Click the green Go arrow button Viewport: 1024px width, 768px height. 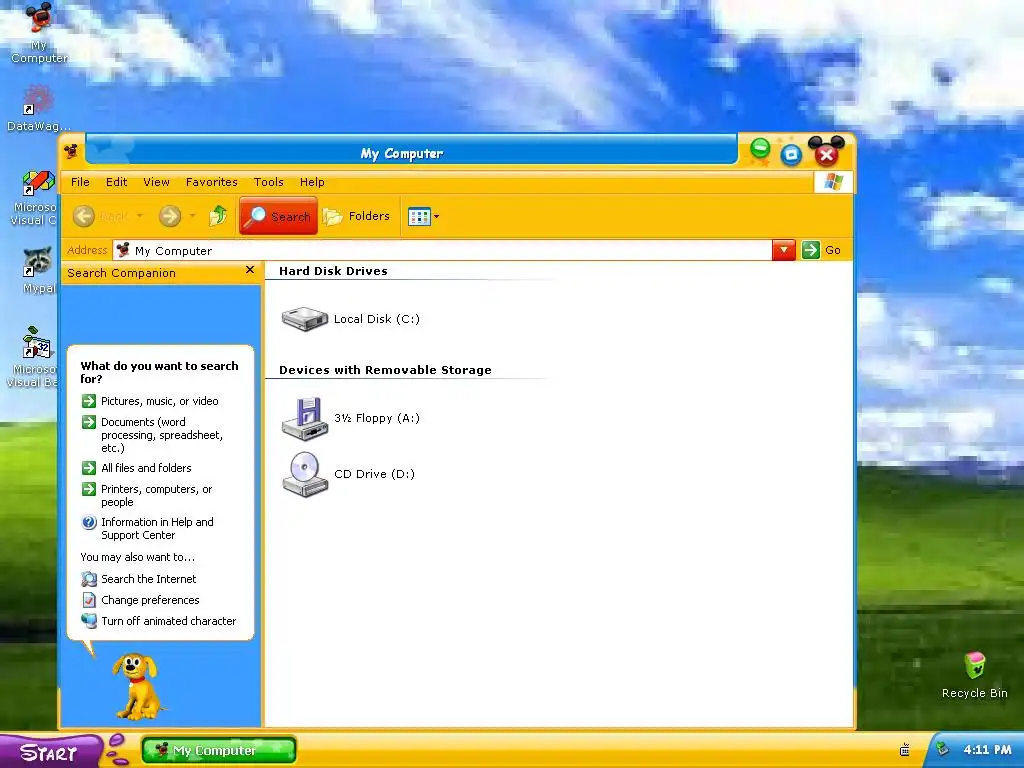[x=810, y=250]
